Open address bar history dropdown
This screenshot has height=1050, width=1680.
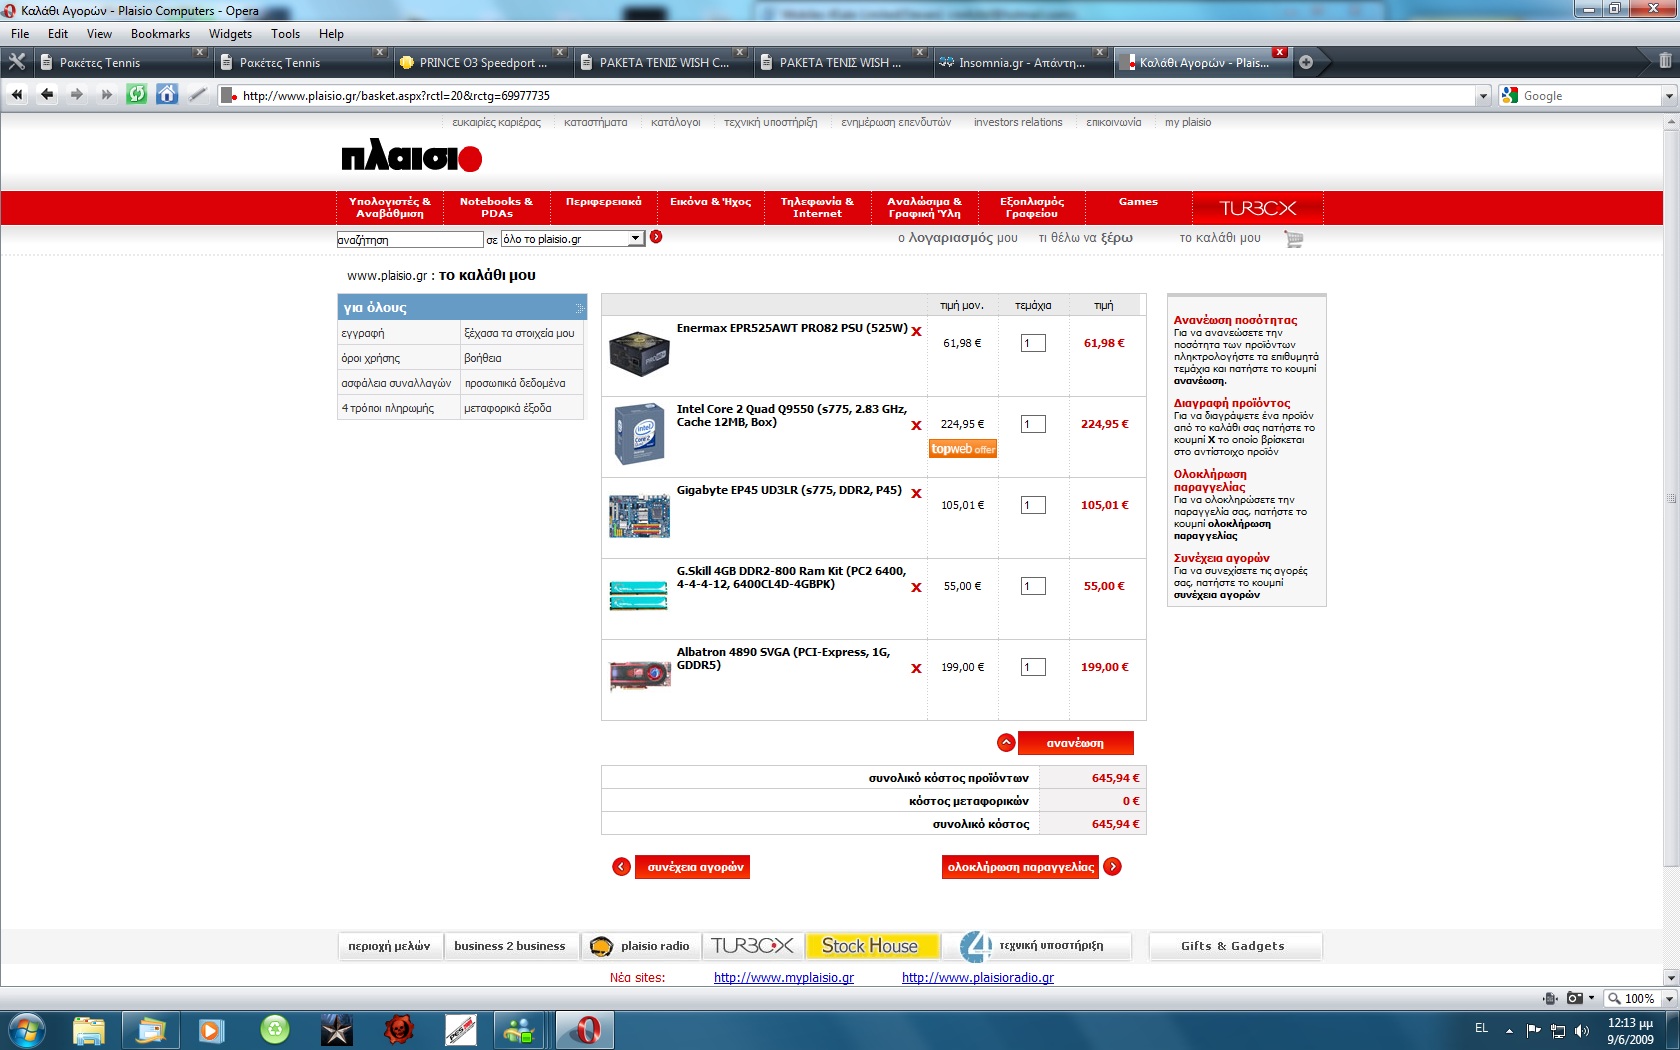(1483, 96)
